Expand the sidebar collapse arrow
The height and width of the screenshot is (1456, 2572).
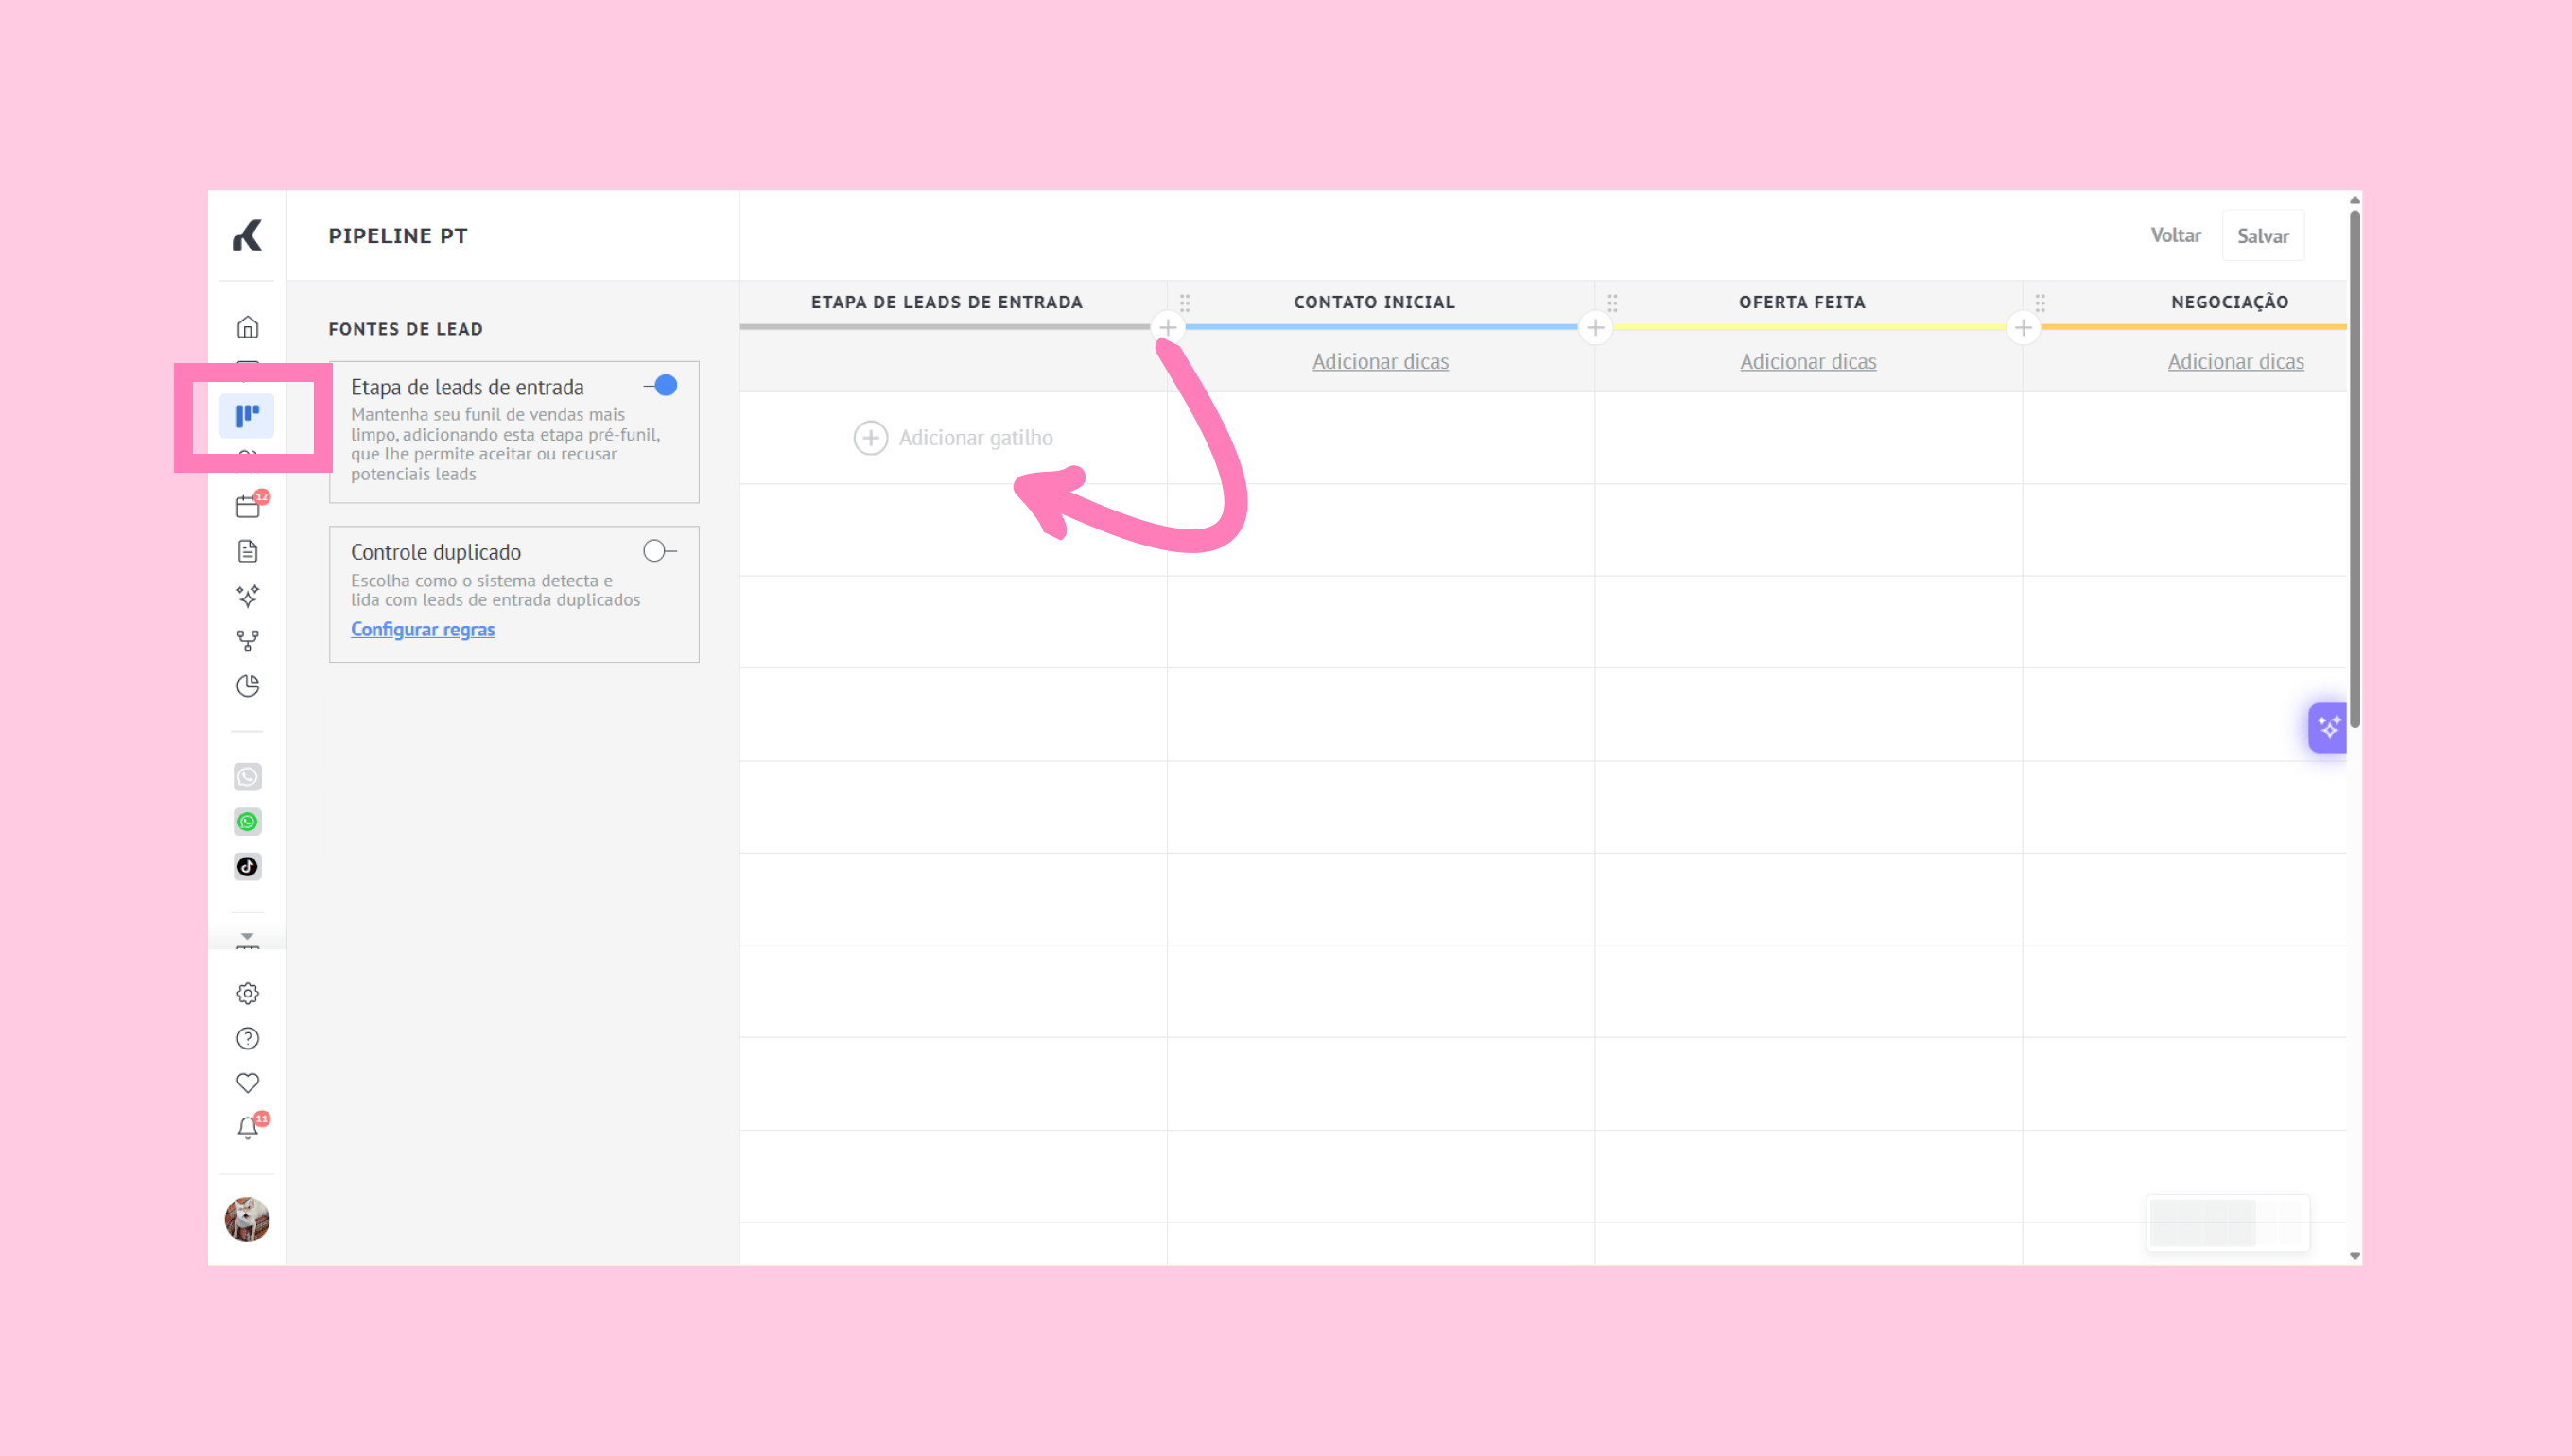click(x=247, y=937)
